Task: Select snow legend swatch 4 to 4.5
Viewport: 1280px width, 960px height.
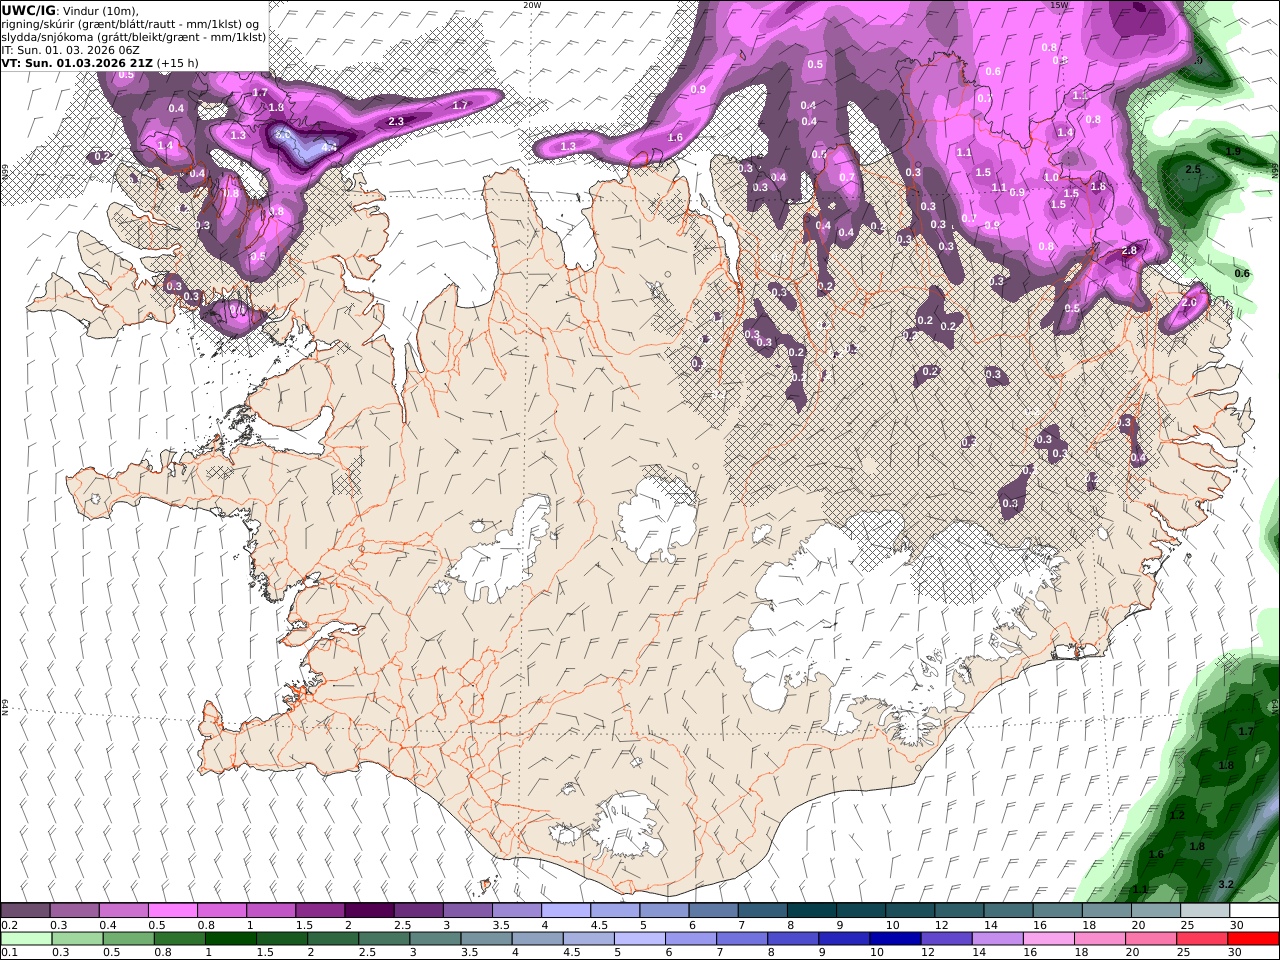Action: tap(565, 911)
